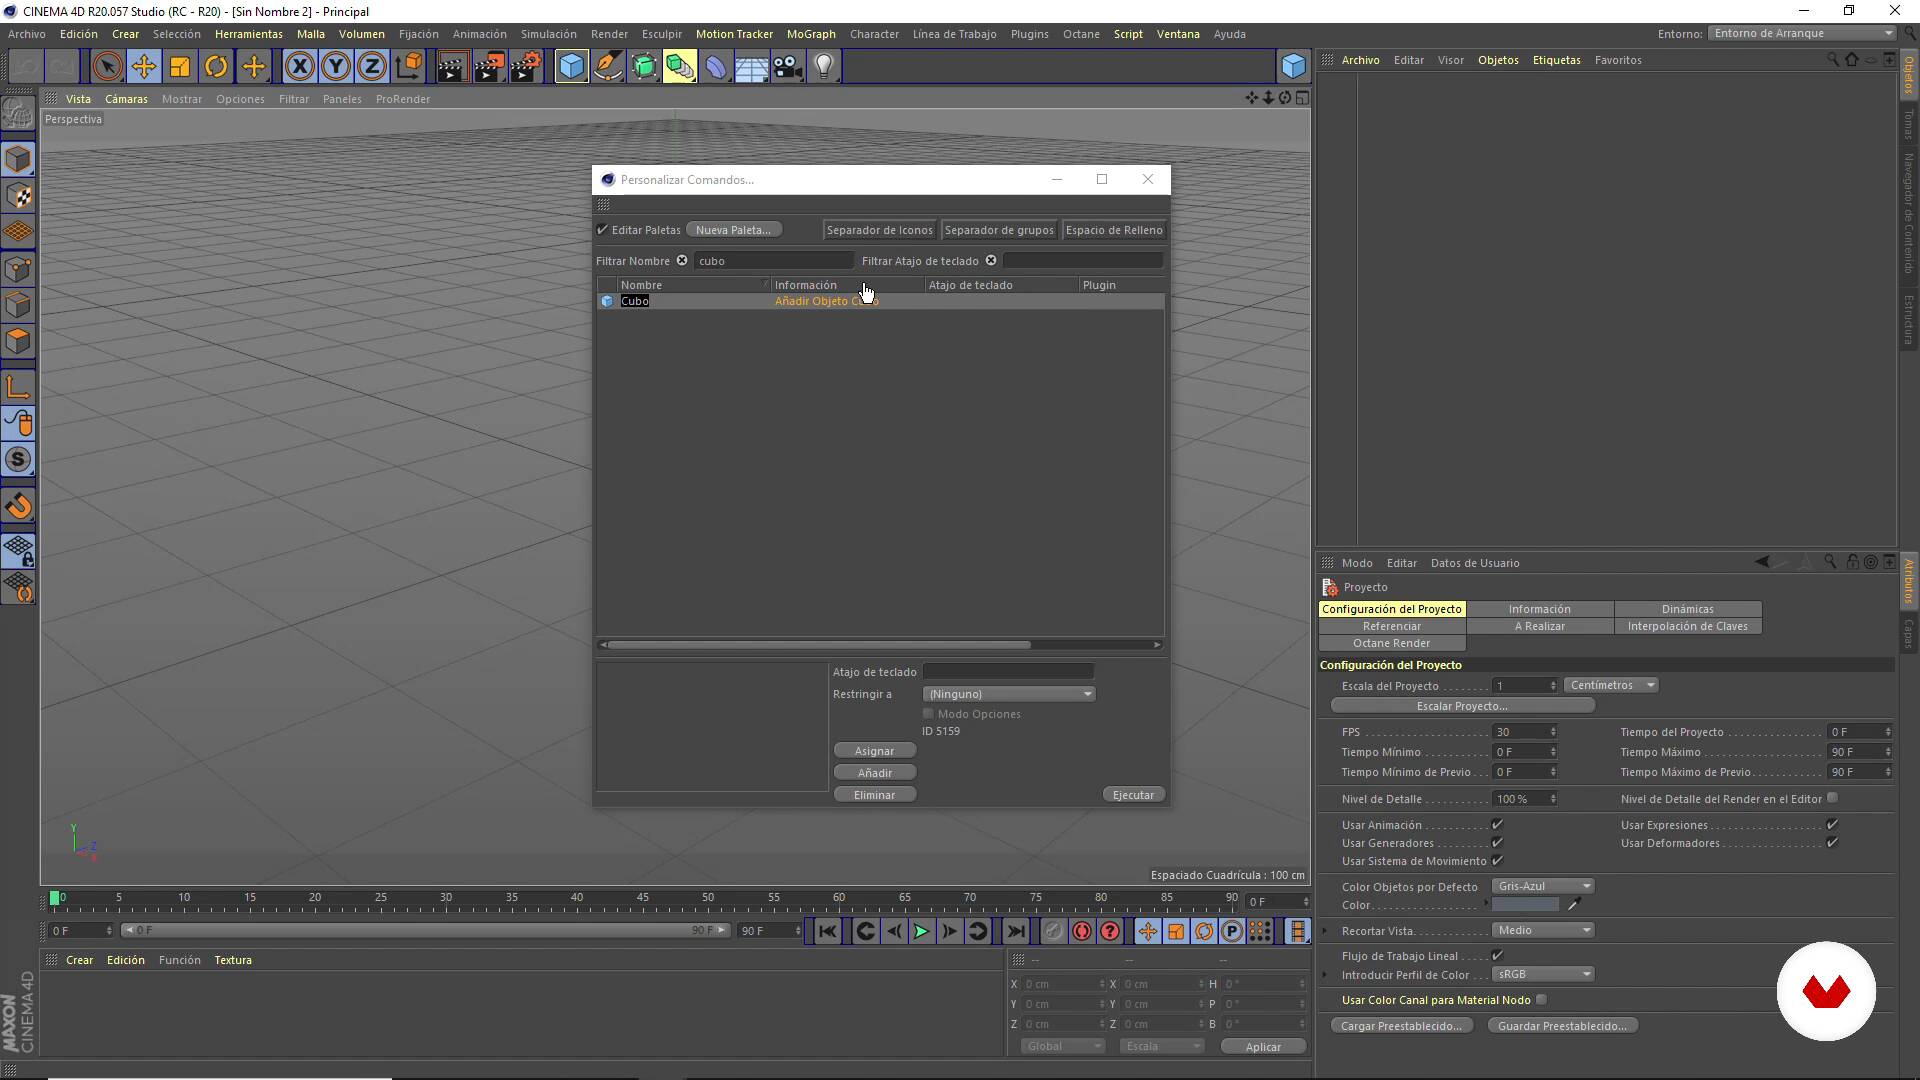Open the Global coordinate dropdown
Screen dimensions: 1920x1080
point(1062,1046)
